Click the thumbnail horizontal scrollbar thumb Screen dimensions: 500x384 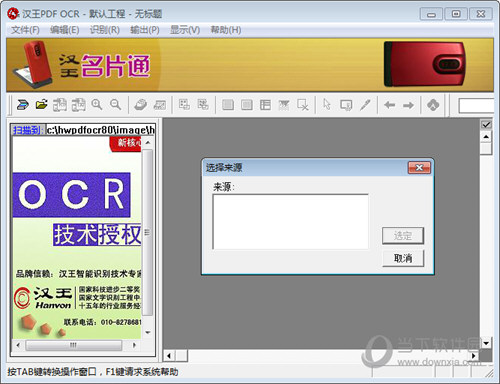pos(74,345)
